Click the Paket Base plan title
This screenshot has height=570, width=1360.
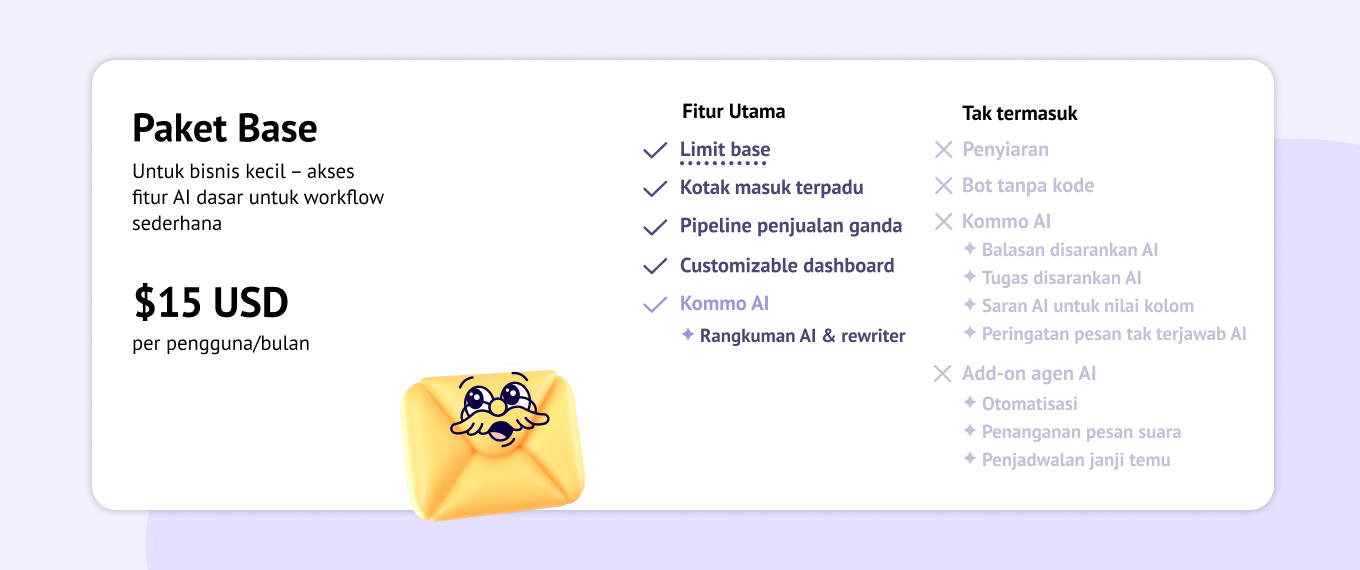click(225, 129)
